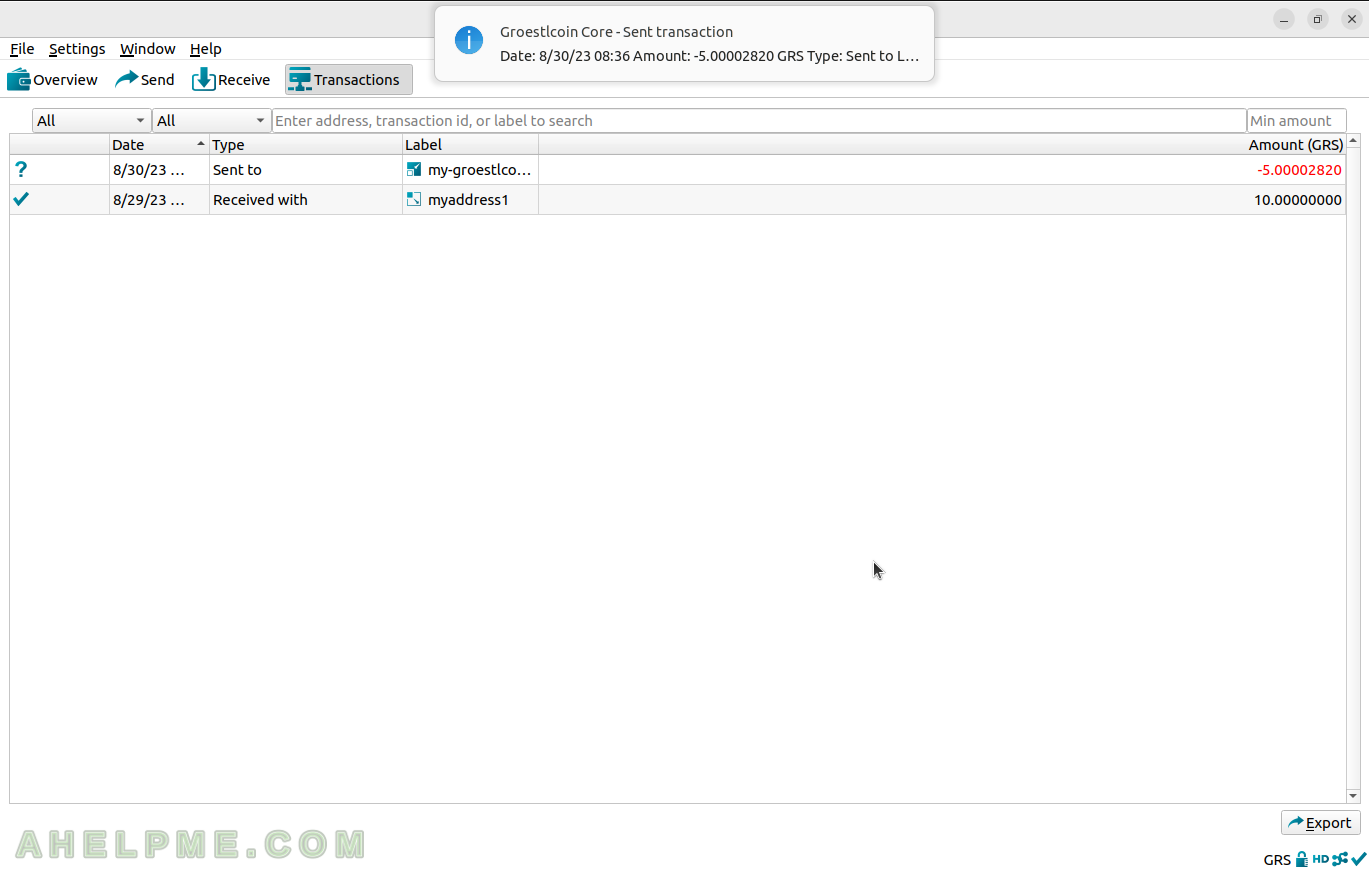Image resolution: width=1369 pixels, height=872 pixels.
Task: Click the scrollbar down arrow
Action: [1353, 796]
